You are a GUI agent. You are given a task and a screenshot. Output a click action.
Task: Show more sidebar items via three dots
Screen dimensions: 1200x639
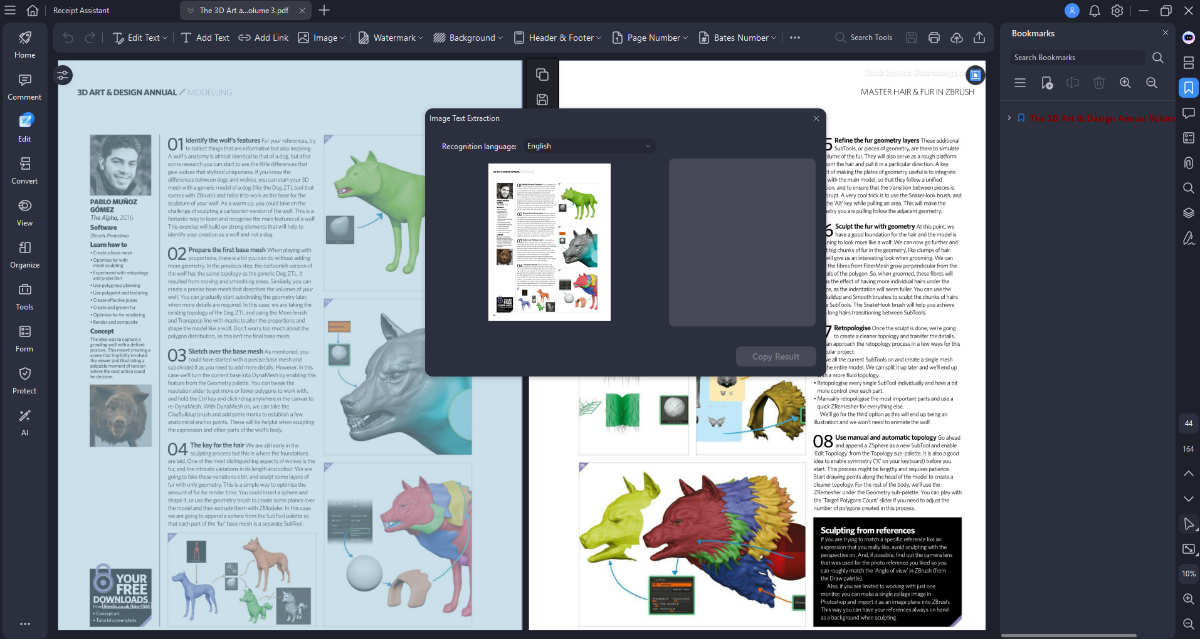tap(24, 623)
